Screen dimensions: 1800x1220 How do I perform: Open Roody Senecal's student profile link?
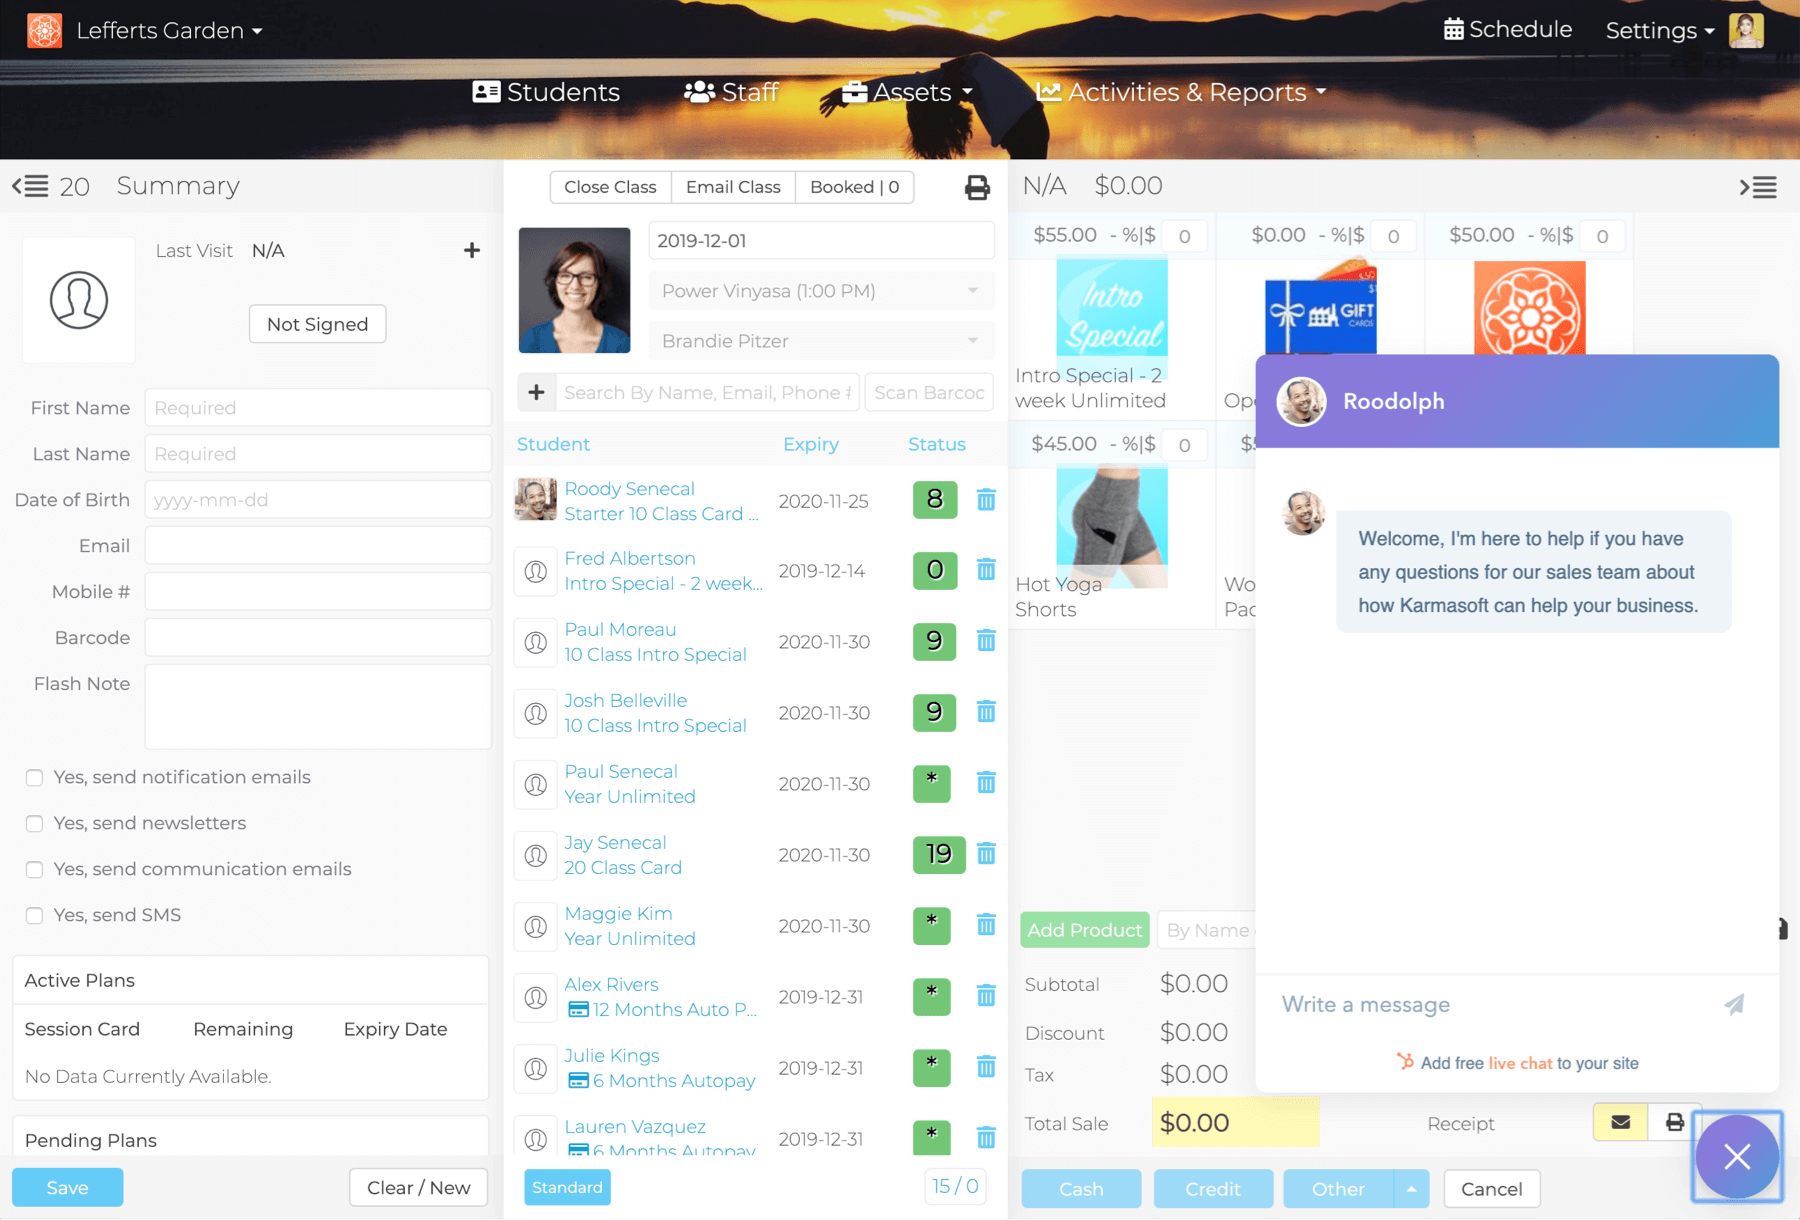629,489
